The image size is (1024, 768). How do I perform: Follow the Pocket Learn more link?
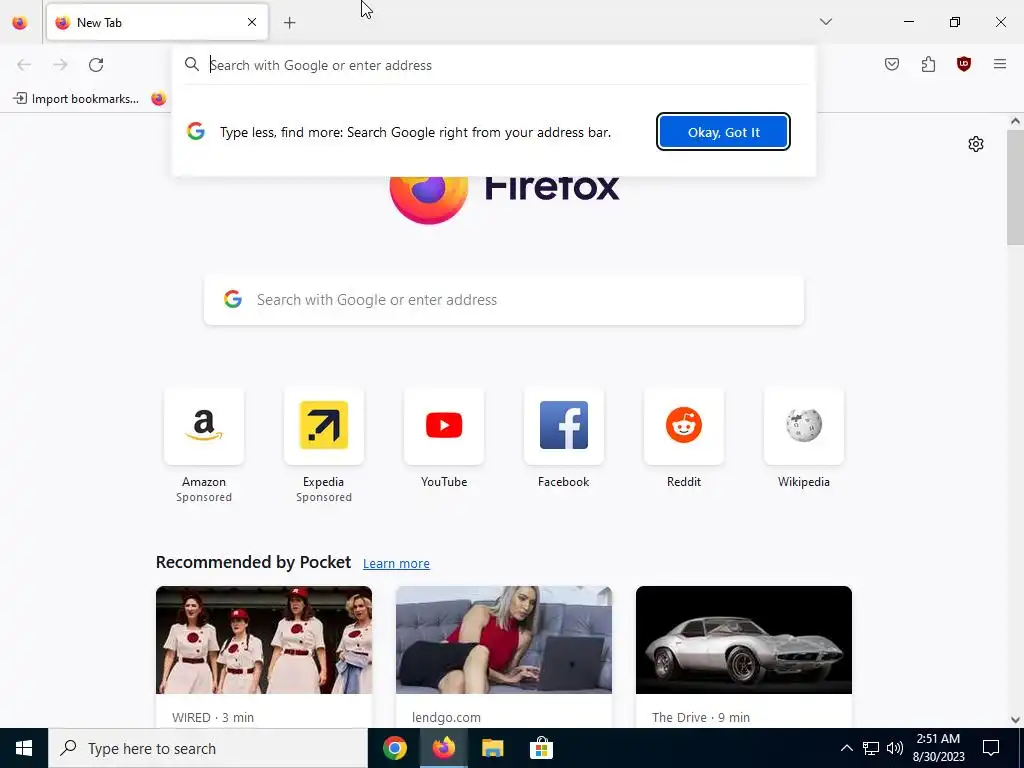[396, 564]
